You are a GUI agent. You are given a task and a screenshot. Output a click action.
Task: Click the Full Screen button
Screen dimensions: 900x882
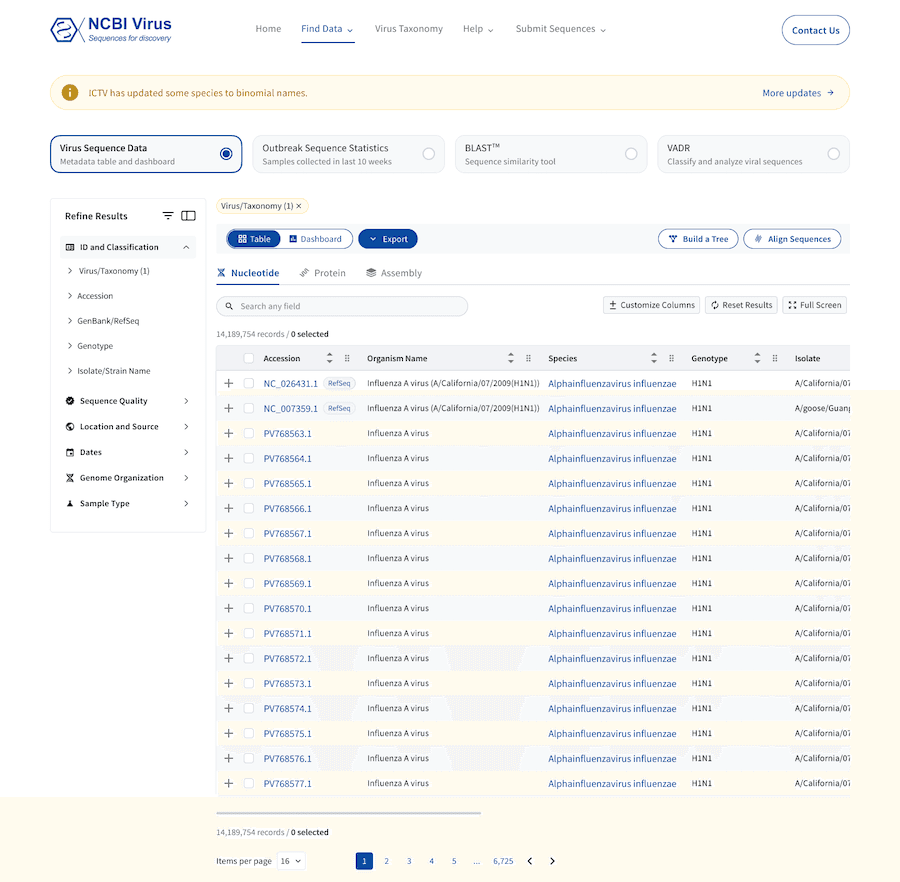click(814, 305)
